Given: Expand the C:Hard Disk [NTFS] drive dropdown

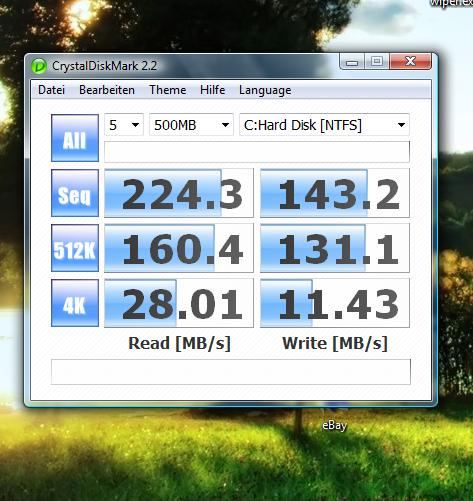Looking at the screenshot, I should pos(324,125).
